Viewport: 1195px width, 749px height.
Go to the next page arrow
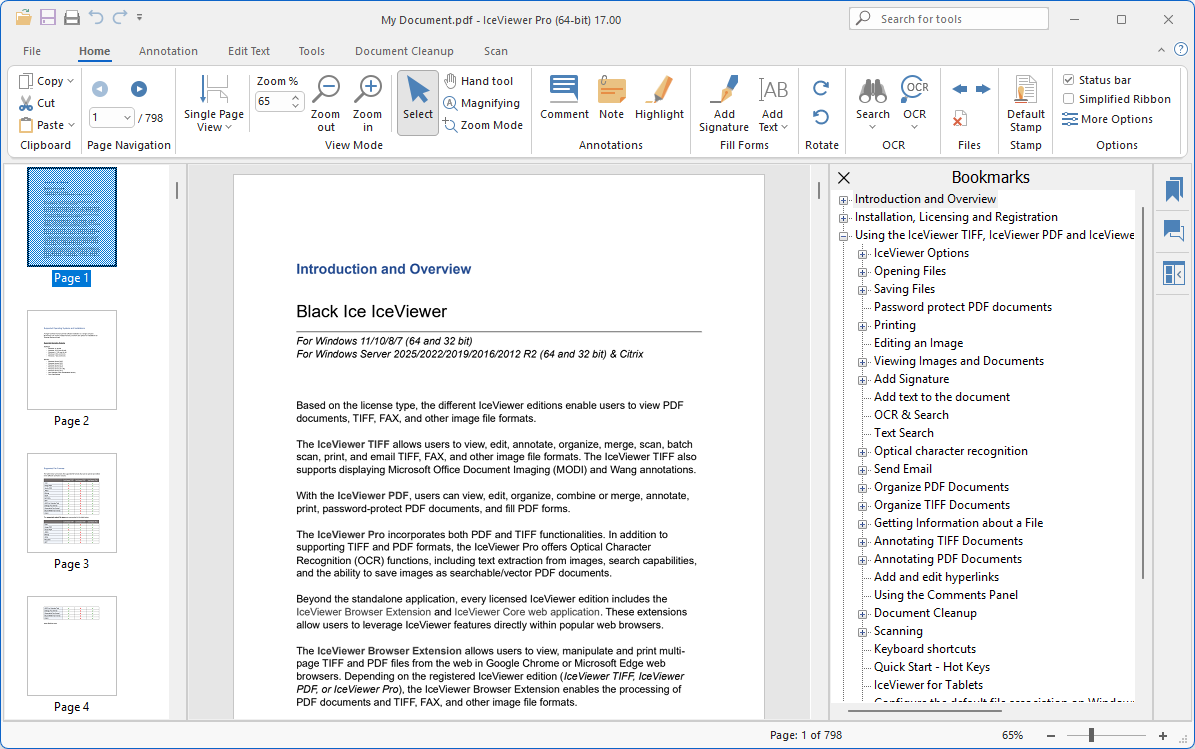(139, 89)
